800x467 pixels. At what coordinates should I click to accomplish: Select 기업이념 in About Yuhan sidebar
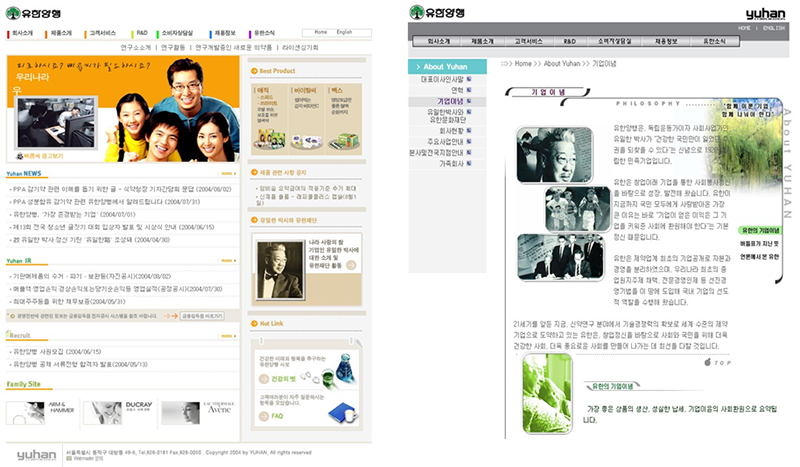click(450, 101)
